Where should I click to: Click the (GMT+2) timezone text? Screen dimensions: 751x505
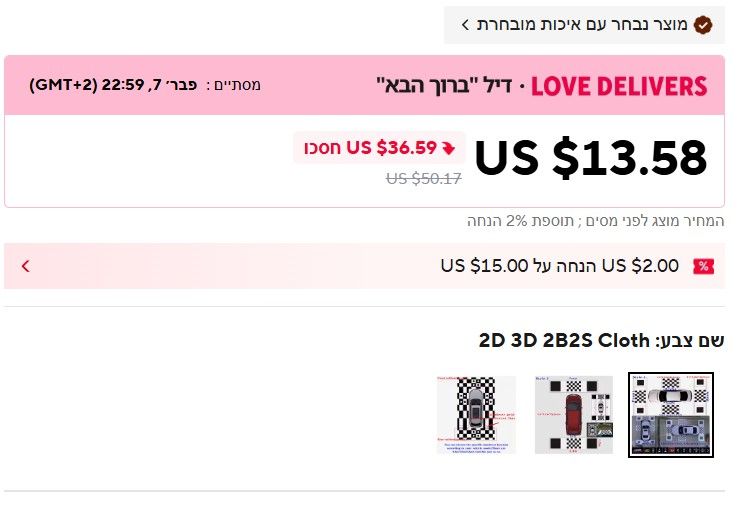tap(59, 85)
